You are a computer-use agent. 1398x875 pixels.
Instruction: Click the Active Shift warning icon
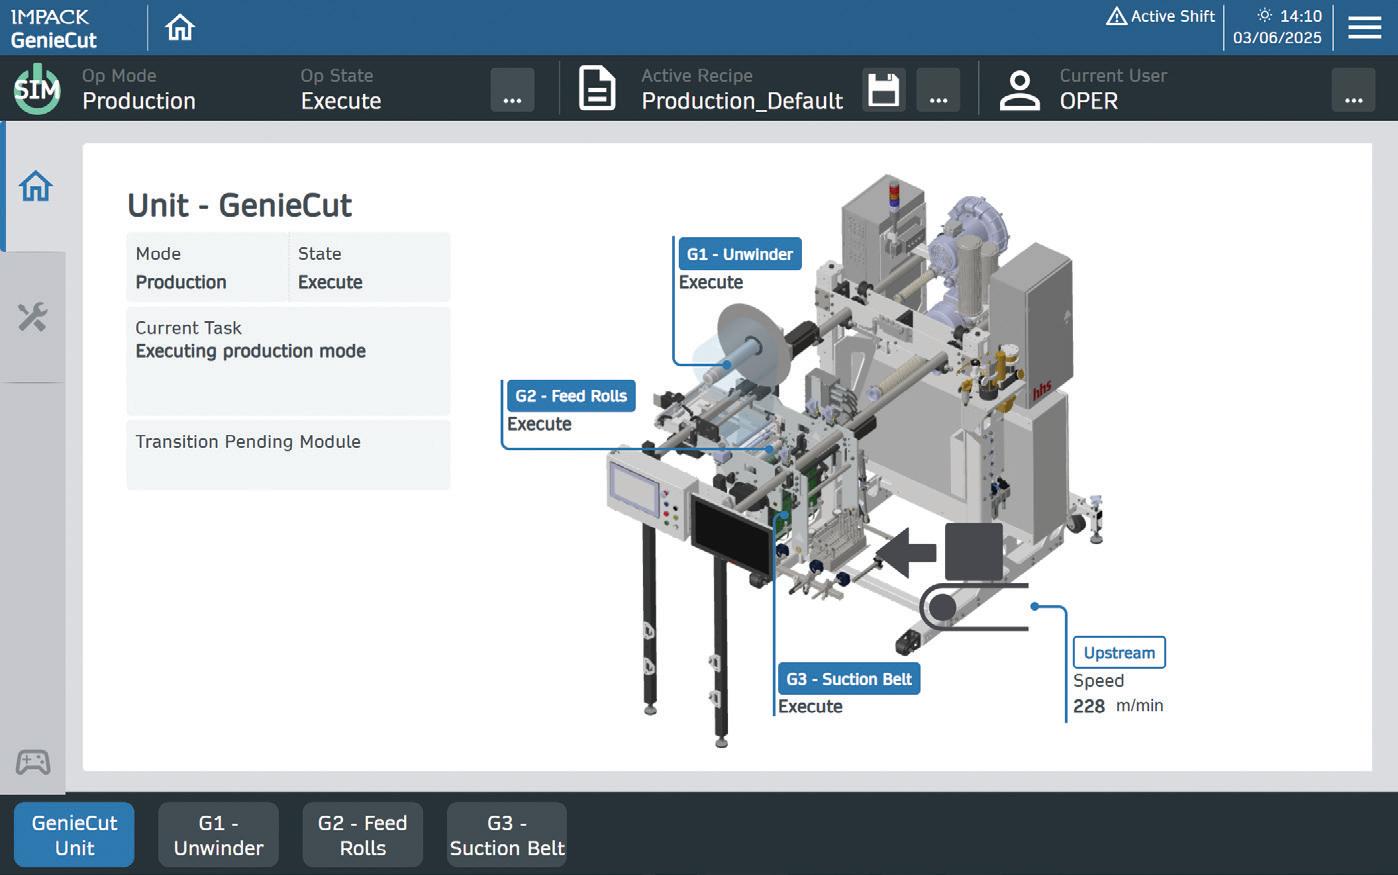tap(1116, 16)
